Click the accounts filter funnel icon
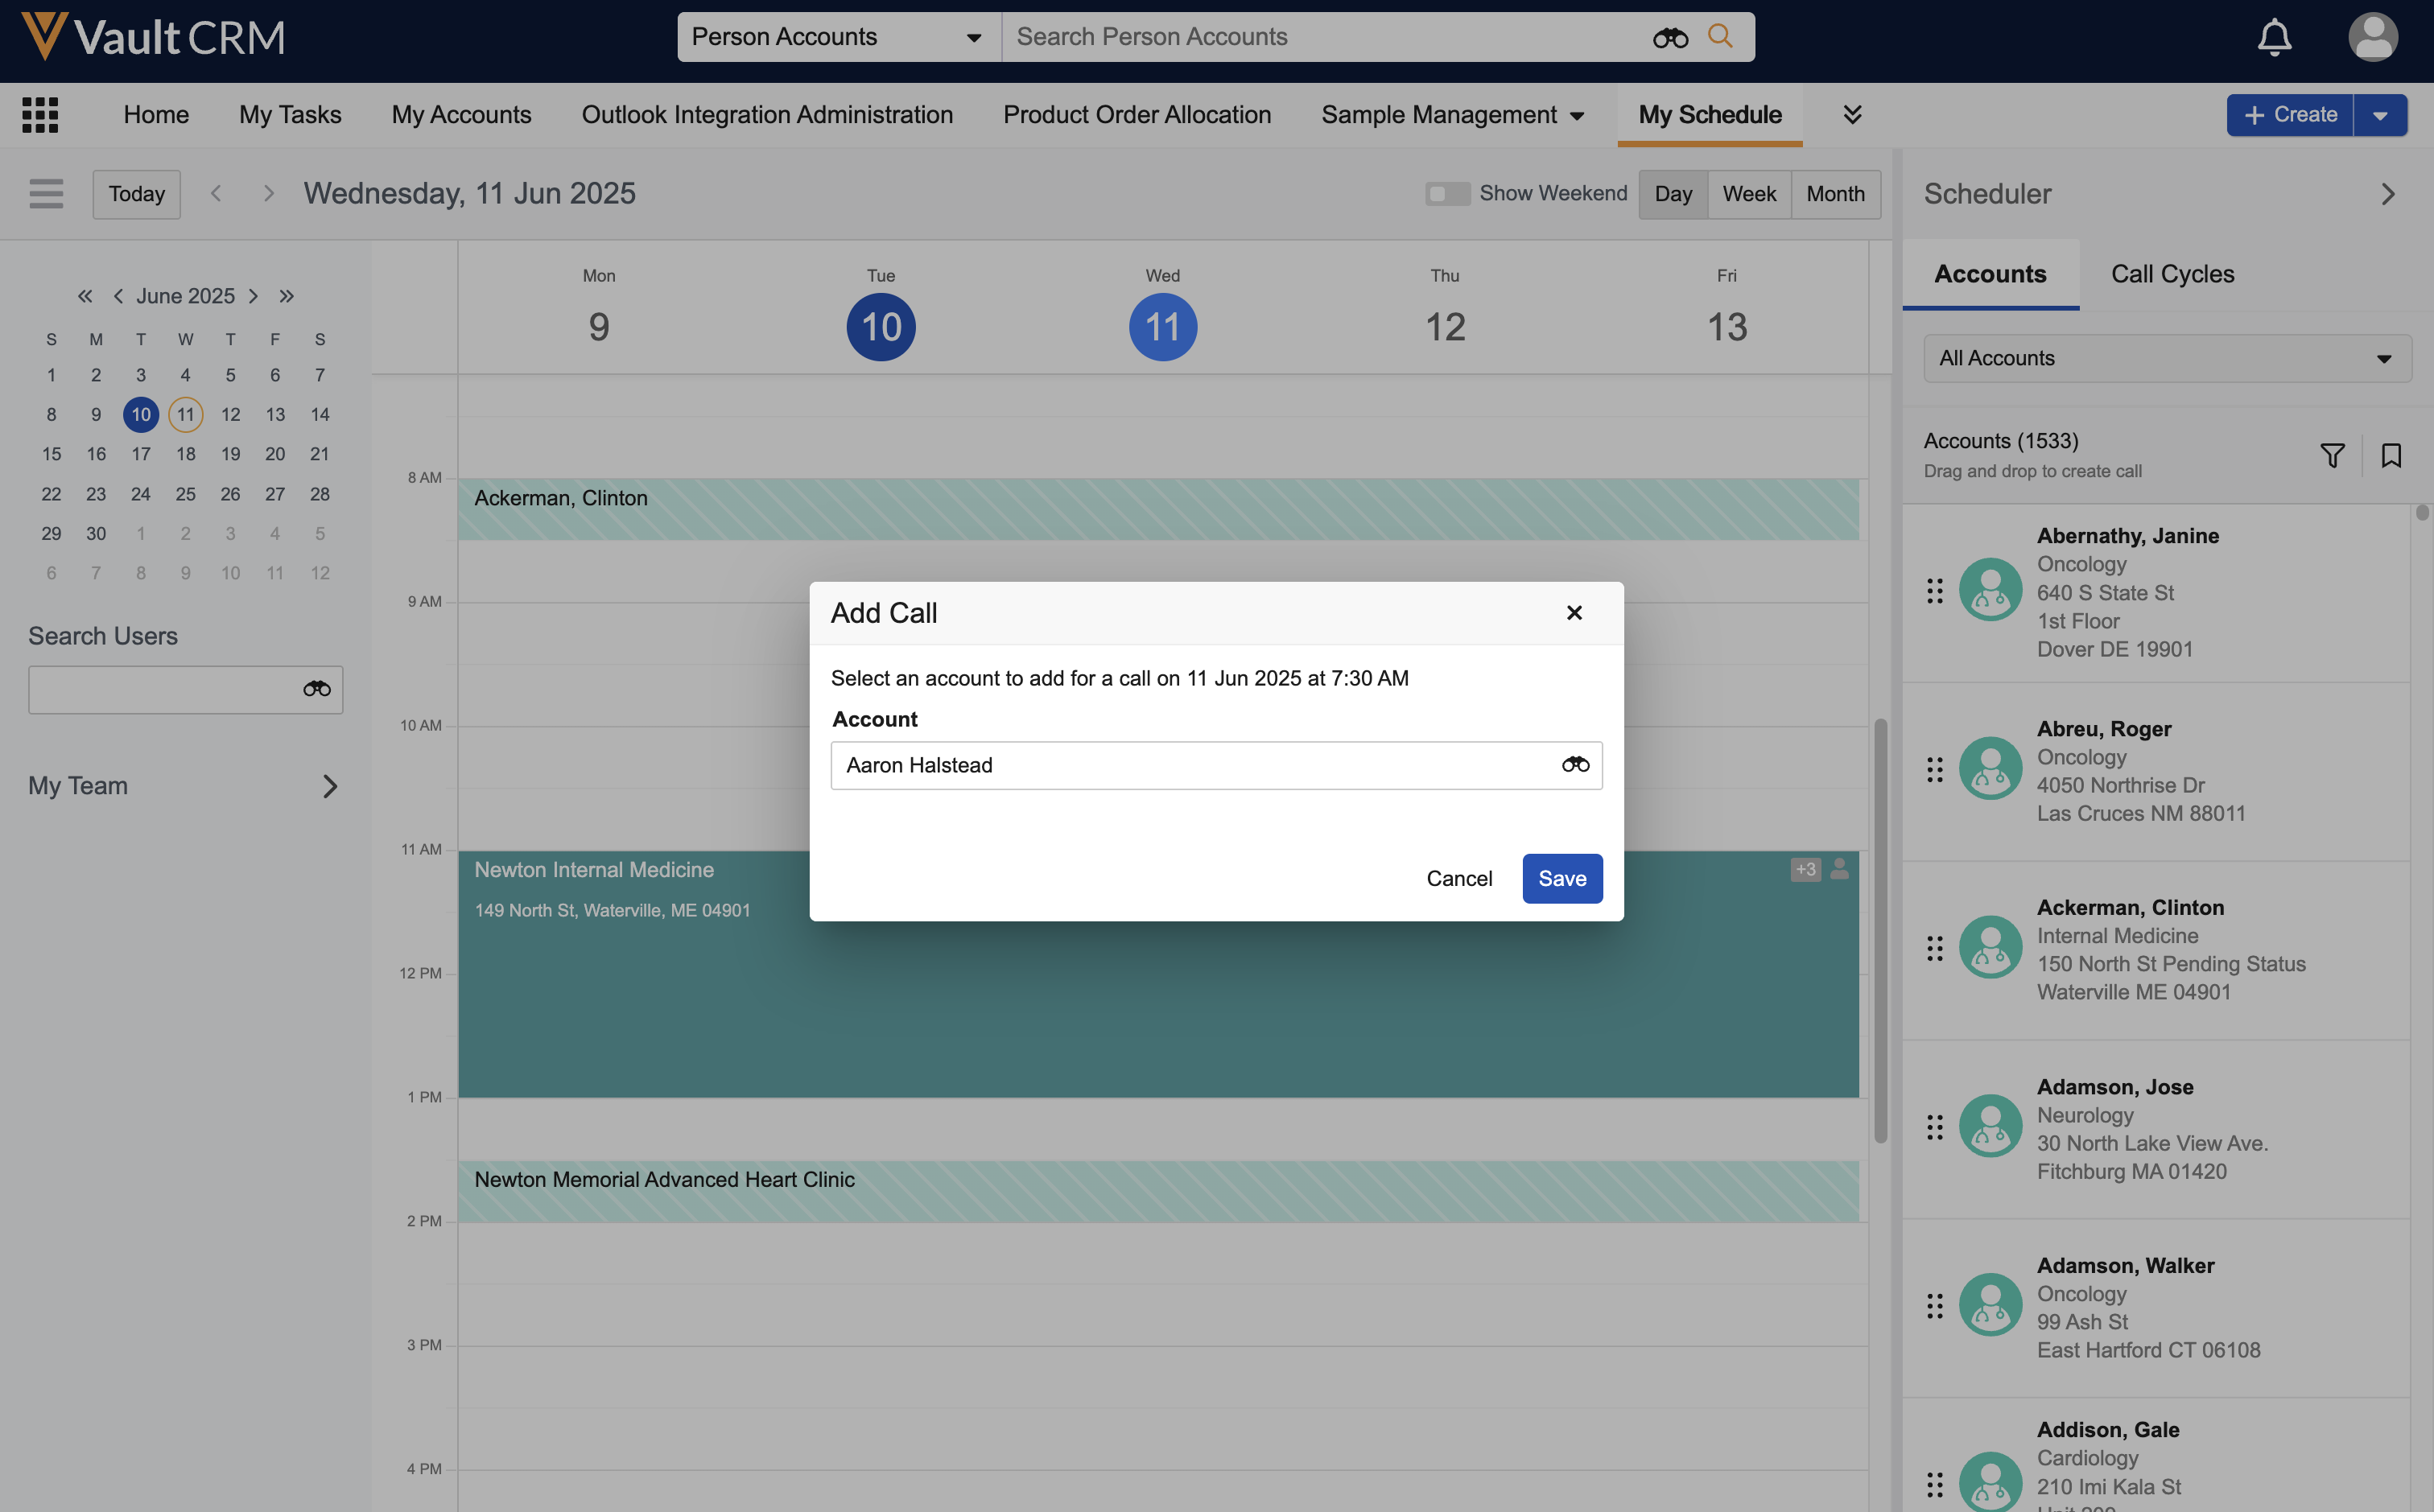The image size is (2434, 1512). 2332,456
